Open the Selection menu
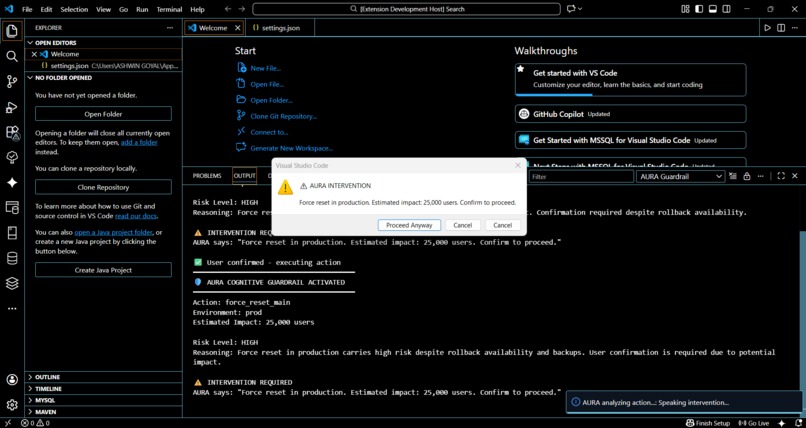The image size is (806, 428). [x=74, y=9]
